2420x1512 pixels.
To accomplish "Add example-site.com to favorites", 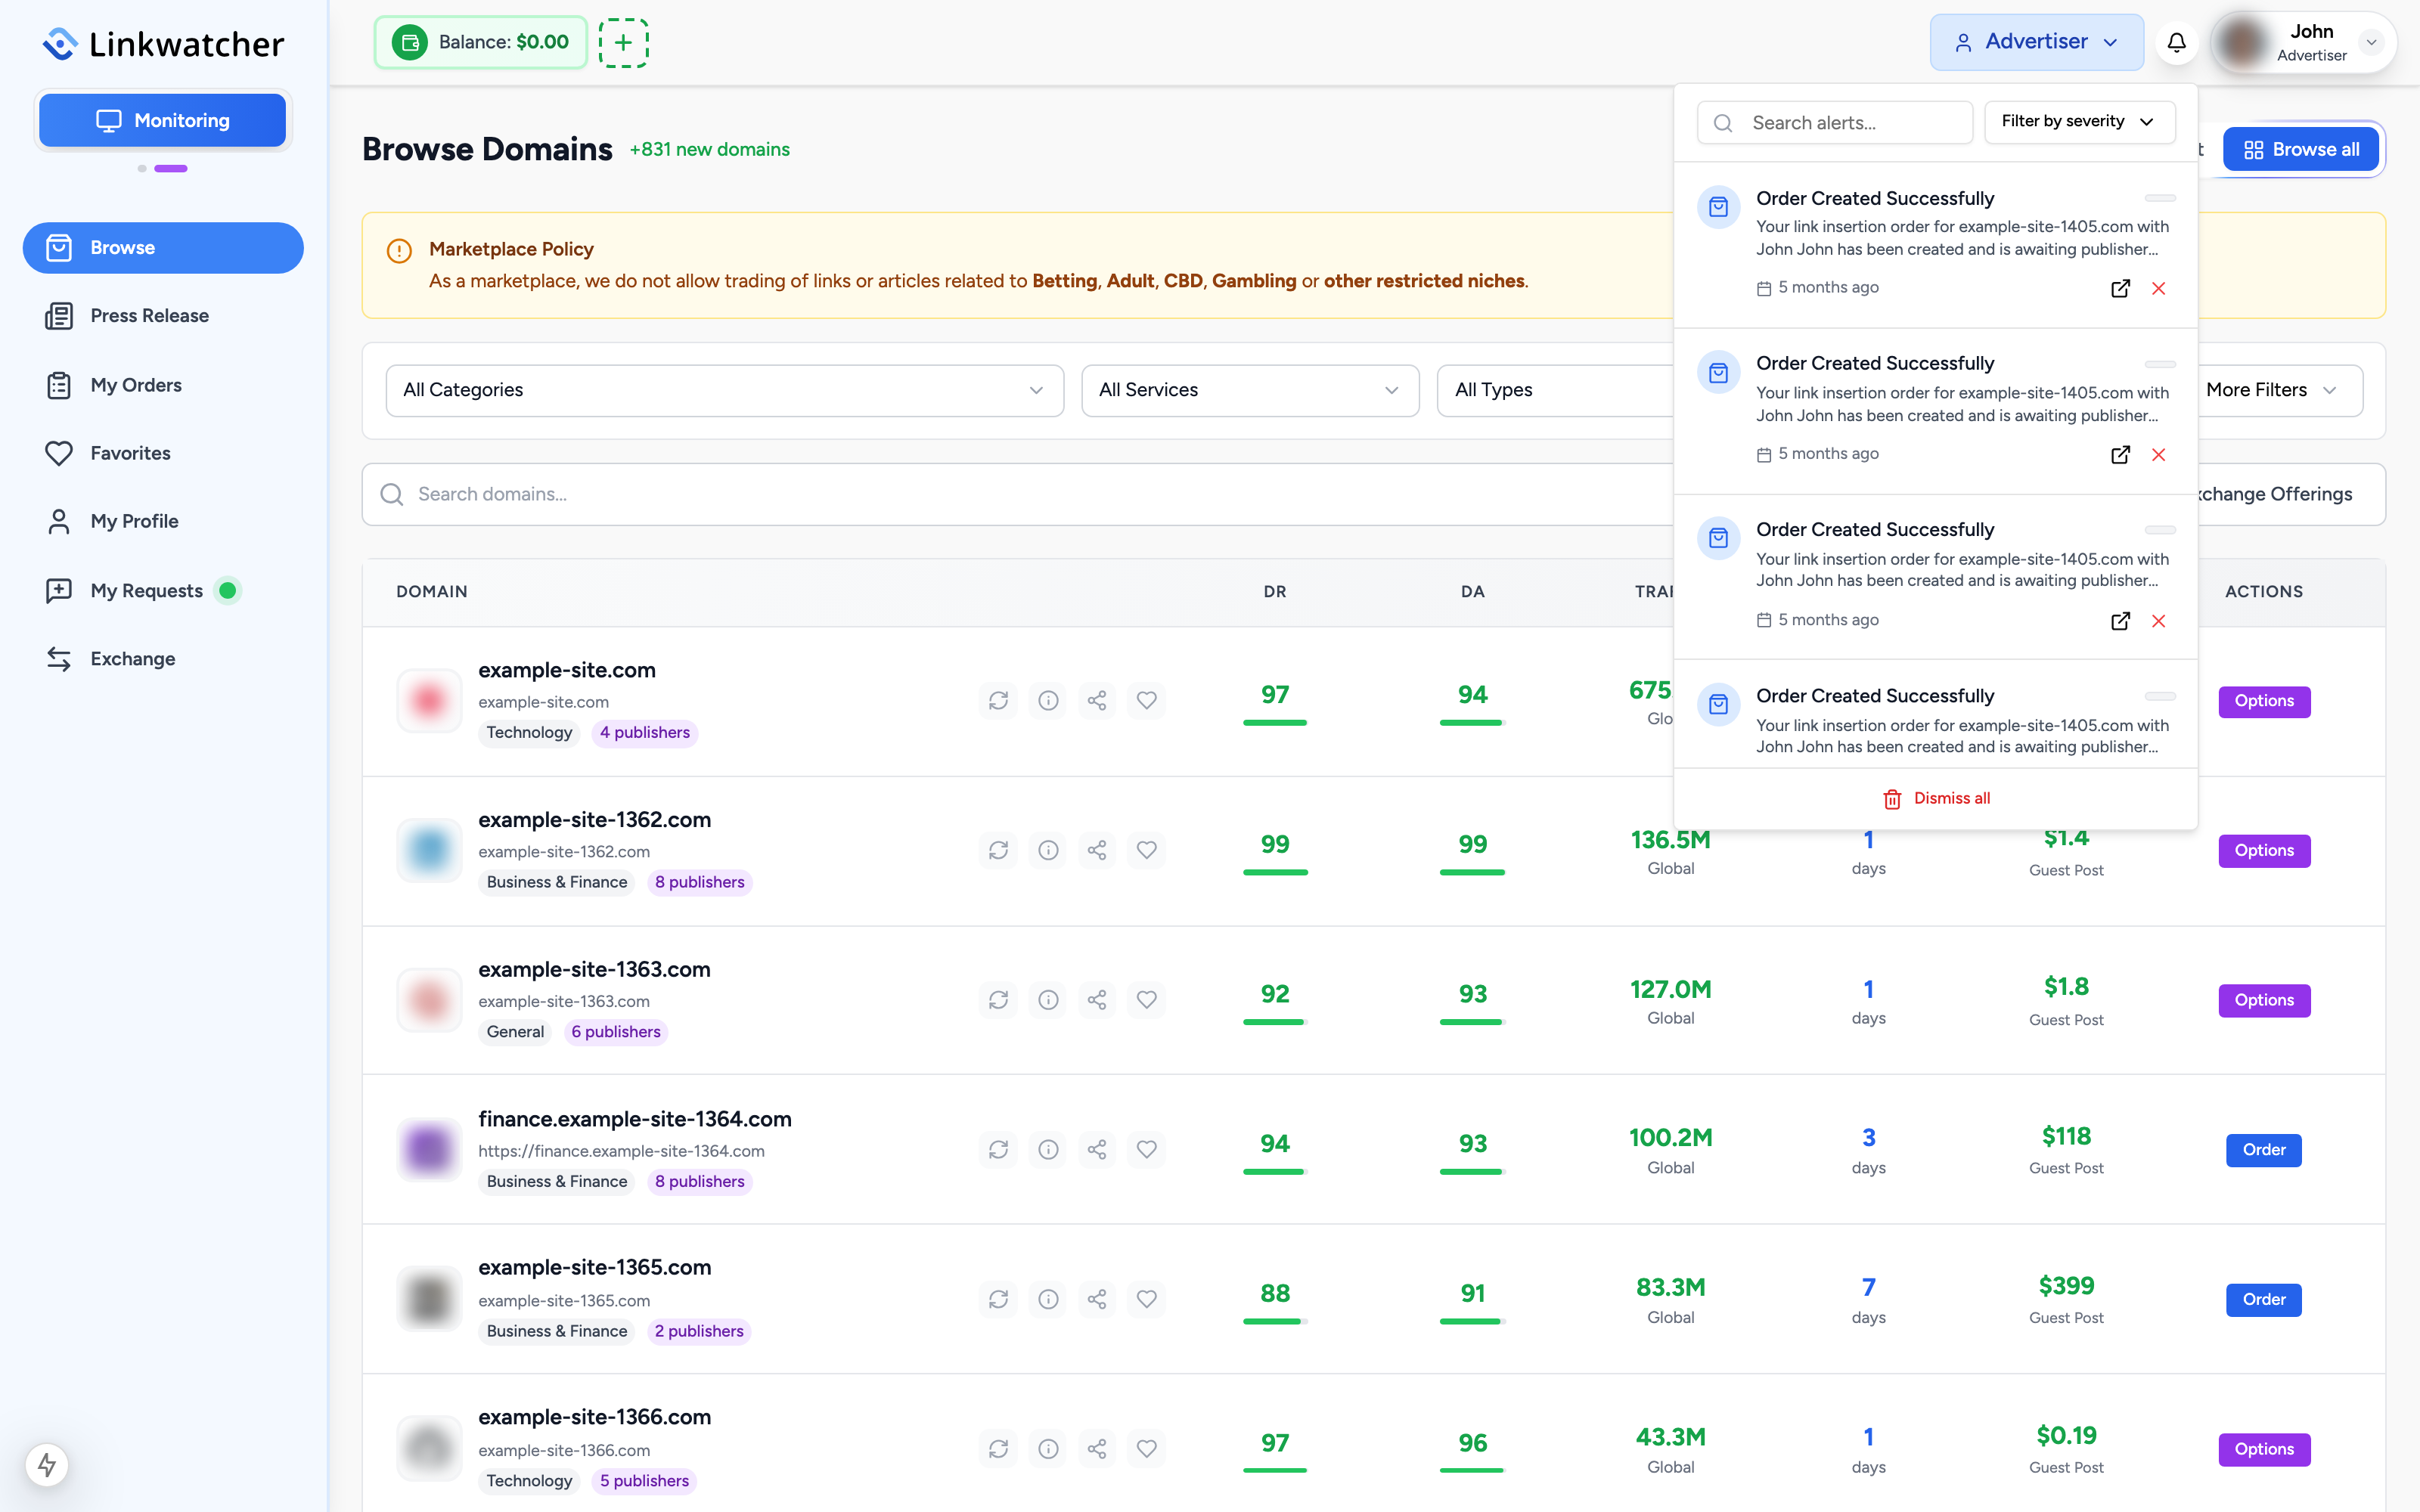I will (1147, 700).
